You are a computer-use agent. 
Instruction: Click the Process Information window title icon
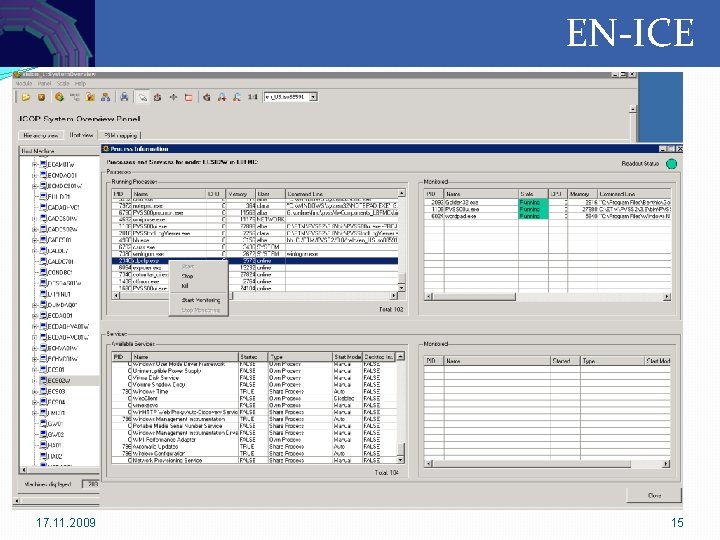[x=106, y=149]
